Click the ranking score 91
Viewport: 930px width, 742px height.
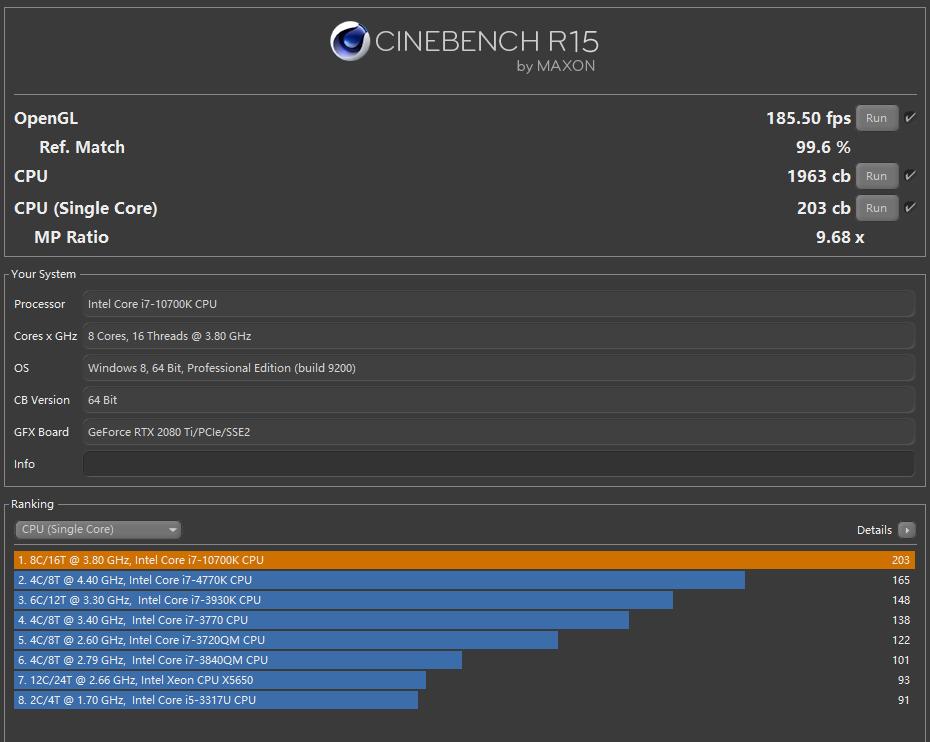pyautogui.click(x=903, y=700)
